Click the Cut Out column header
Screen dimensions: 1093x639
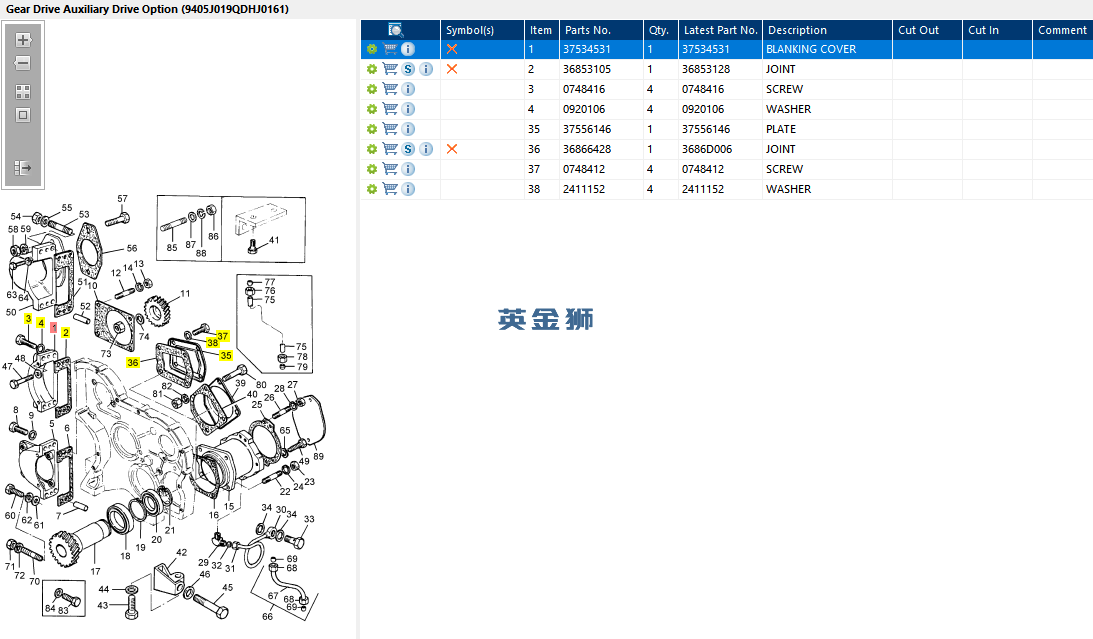pyautogui.click(x=927, y=30)
